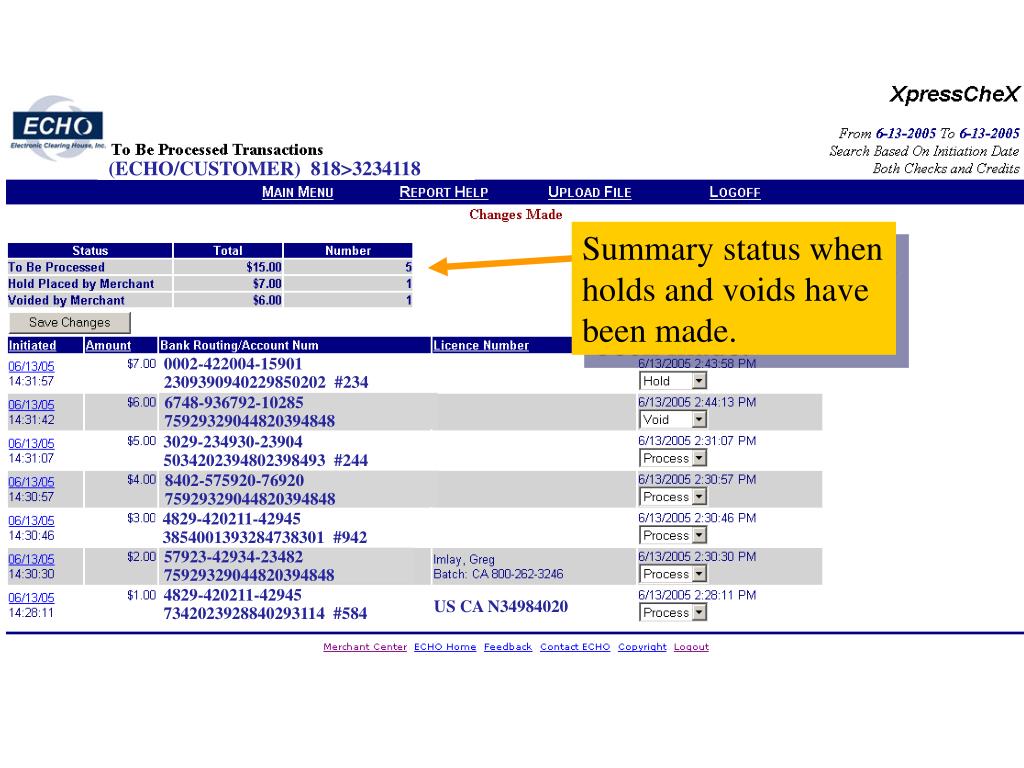This screenshot has height=768, width=1024.
Task: Open the Main Menu link
Action: click(x=297, y=192)
